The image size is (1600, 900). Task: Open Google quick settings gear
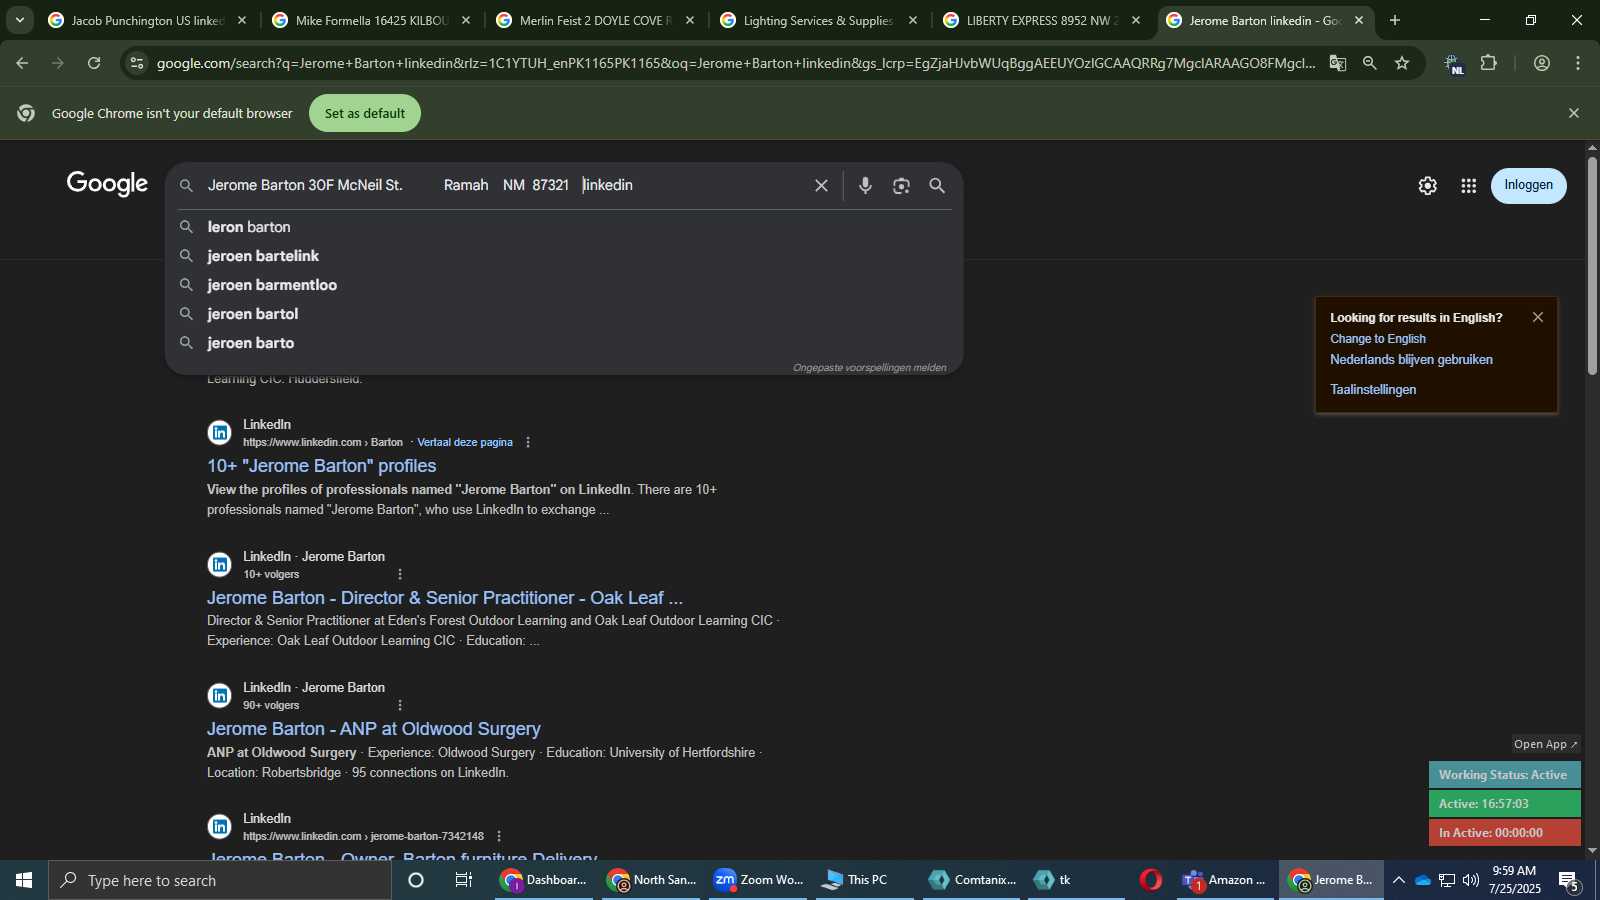click(1427, 186)
